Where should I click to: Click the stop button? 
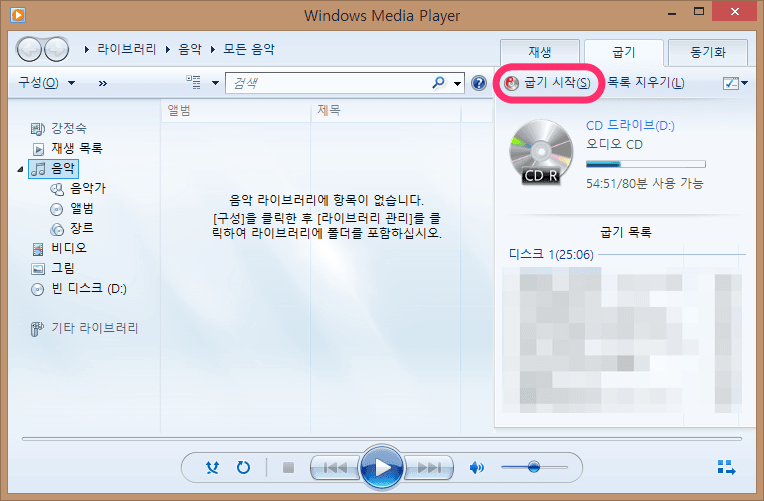click(288, 467)
